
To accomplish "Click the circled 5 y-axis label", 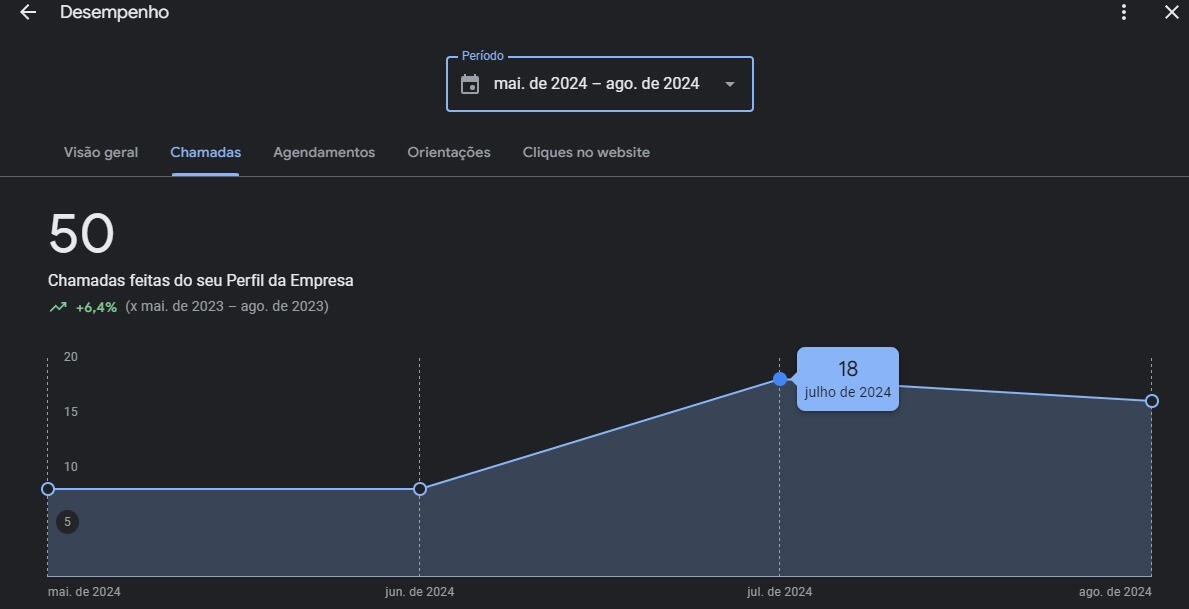I will pyautogui.click(x=67, y=522).
